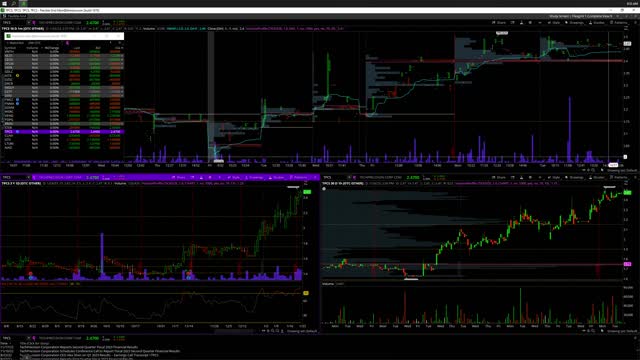Image resolution: width=640 pixels, height=360 pixels.
Task: Click the TPCS symbol field in top chart
Action: (13, 22)
